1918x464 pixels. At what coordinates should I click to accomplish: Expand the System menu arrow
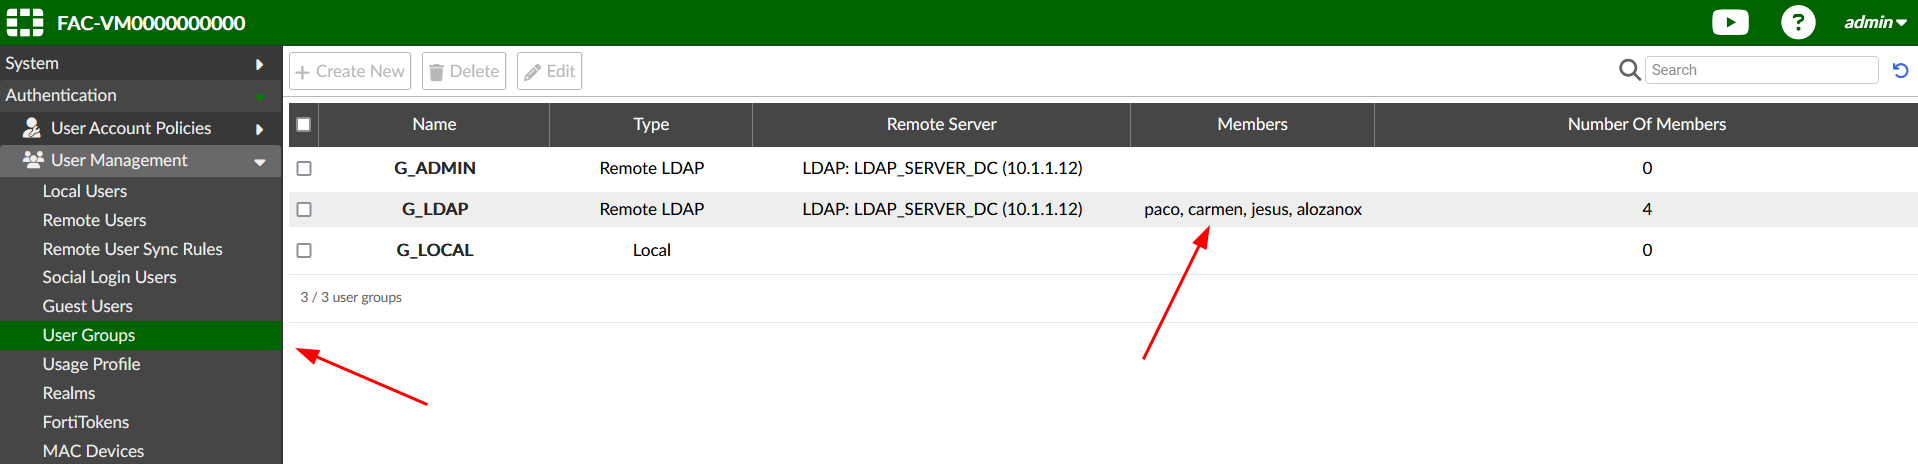(x=259, y=64)
